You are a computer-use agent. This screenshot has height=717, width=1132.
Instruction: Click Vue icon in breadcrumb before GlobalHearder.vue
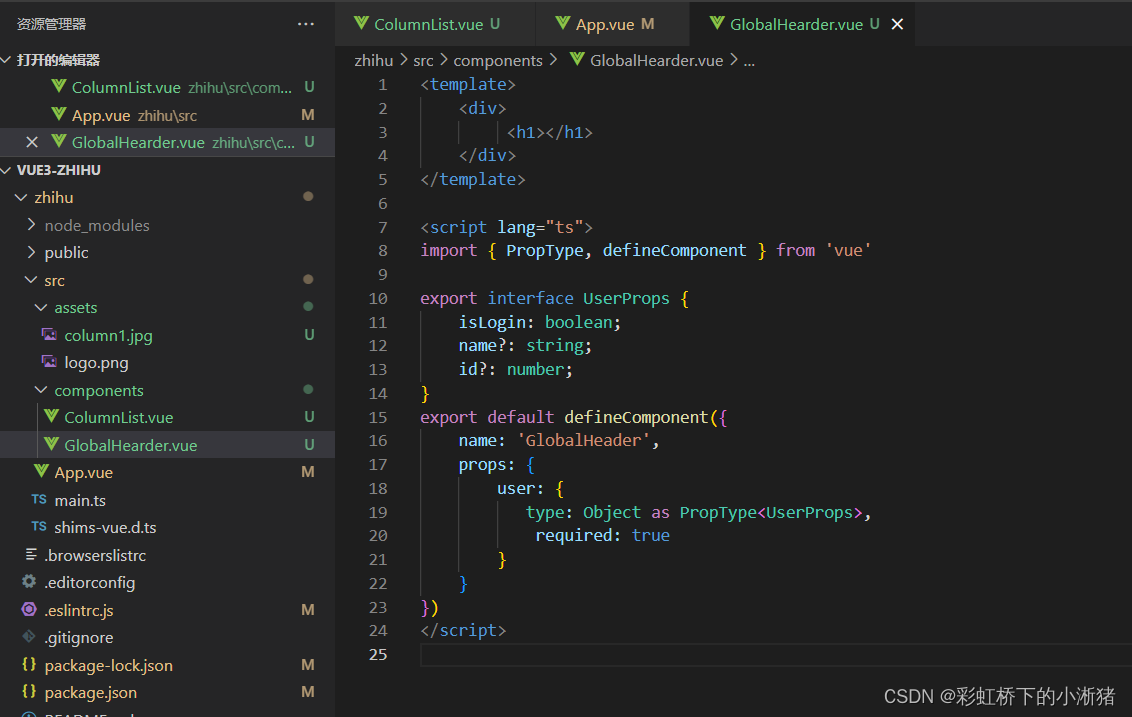[x=577, y=59]
